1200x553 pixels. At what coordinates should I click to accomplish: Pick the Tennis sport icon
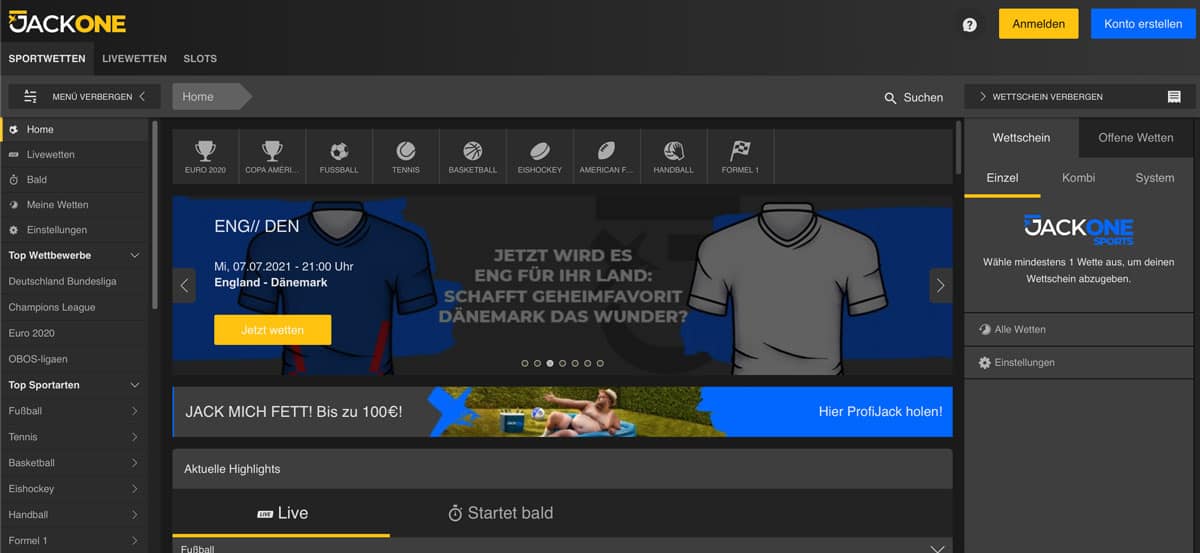click(406, 151)
